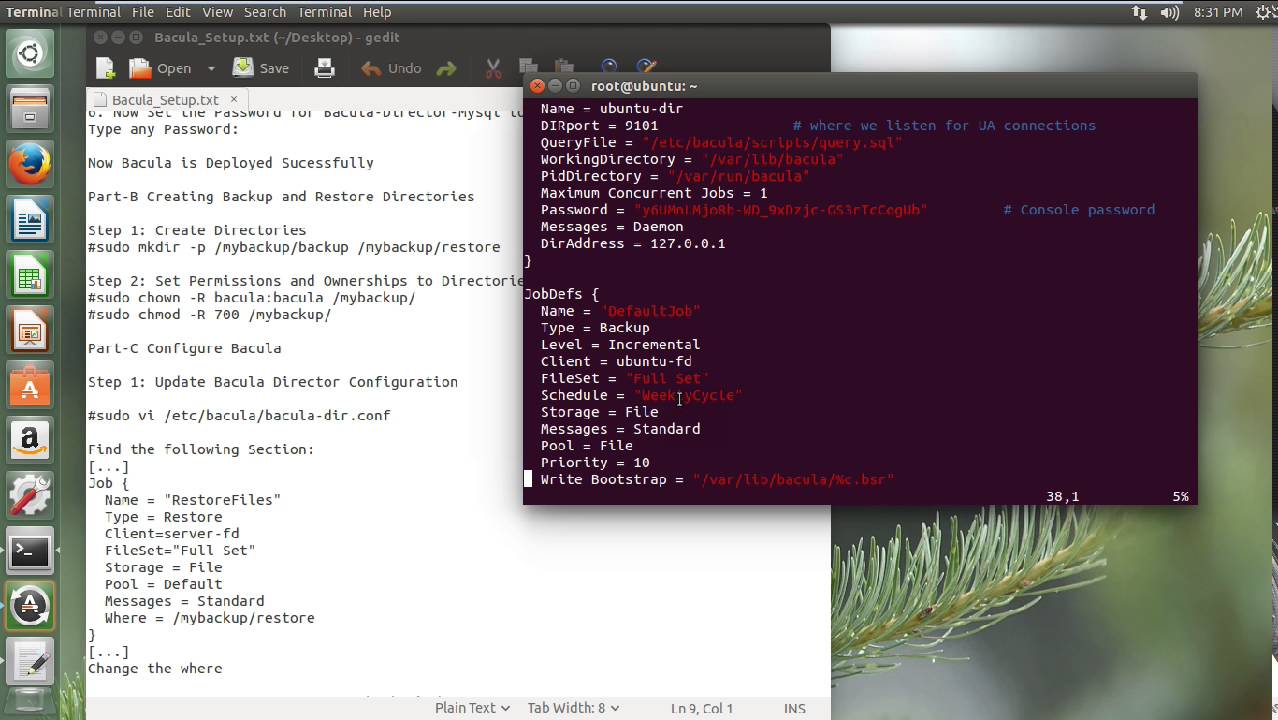The image size is (1278, 720).
Task: Click "Part-C Configure Bacula" text in gedit
Action: 184,348
